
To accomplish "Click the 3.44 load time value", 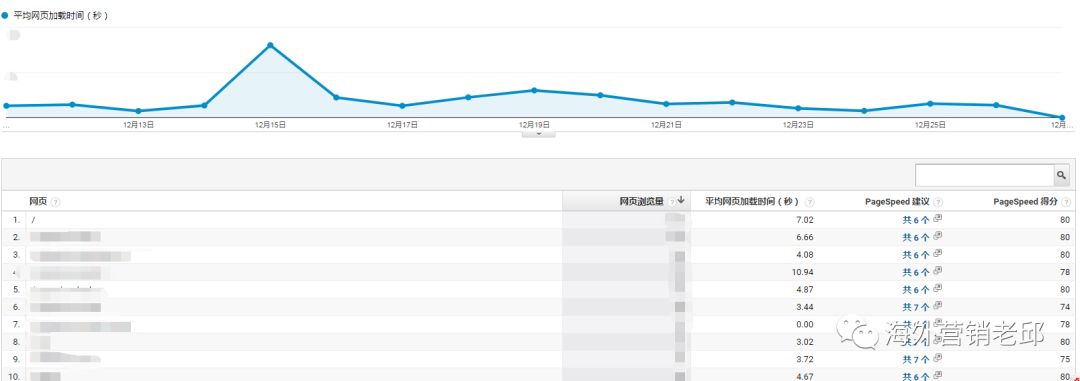I will pyautogui.click(x=804, y=307).
